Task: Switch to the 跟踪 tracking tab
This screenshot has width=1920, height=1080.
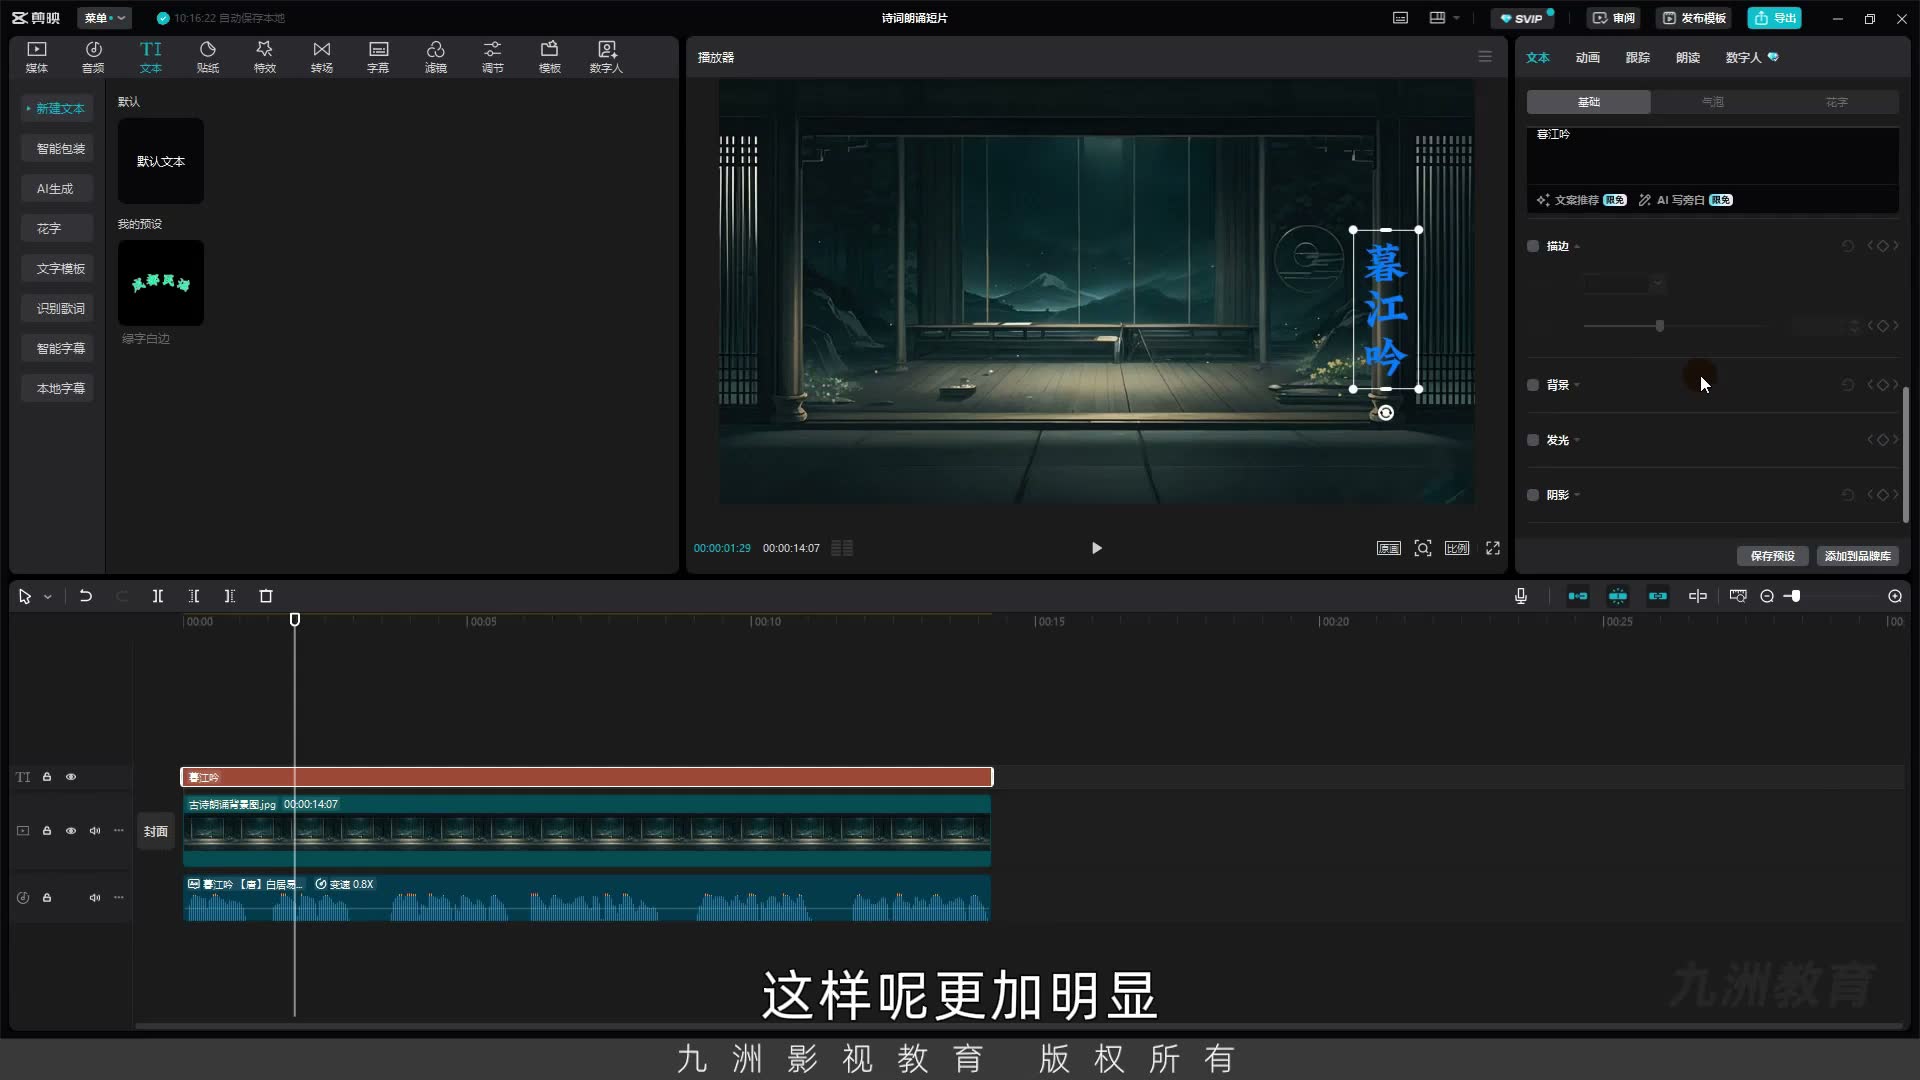Action: [1638, 58]
